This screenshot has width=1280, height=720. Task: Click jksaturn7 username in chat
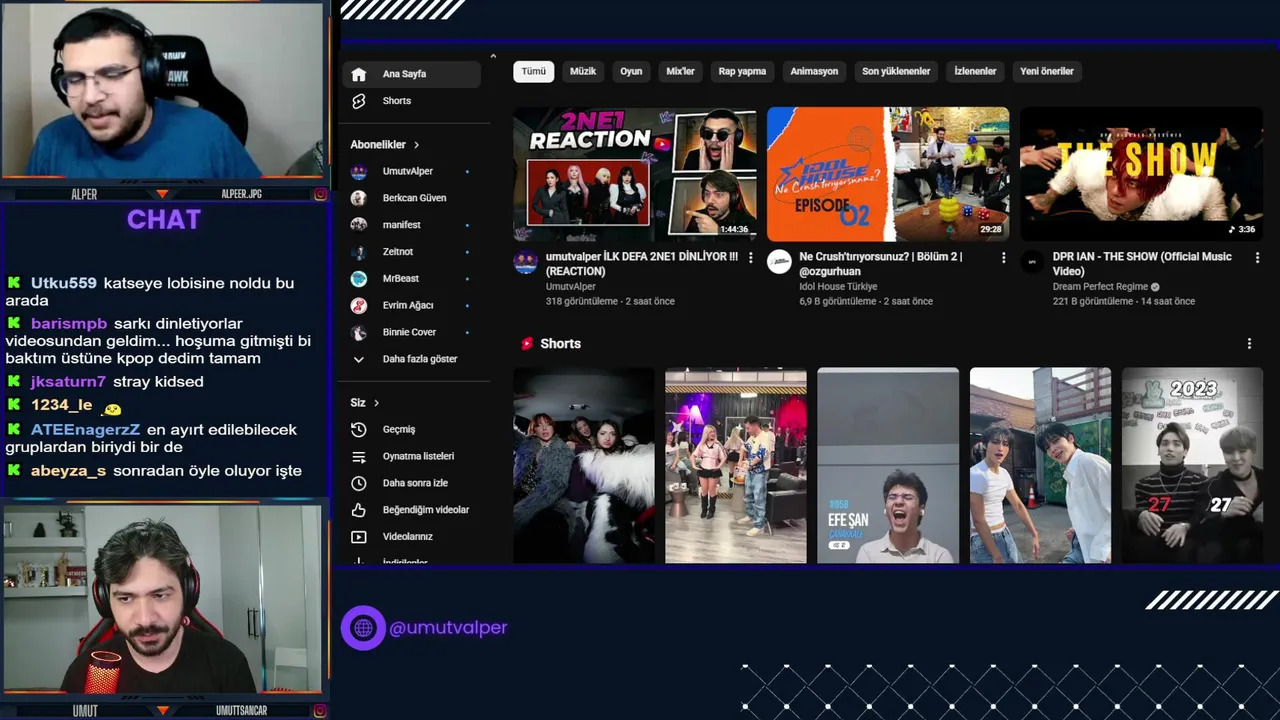pyautogui.click(x=68, y=382)
